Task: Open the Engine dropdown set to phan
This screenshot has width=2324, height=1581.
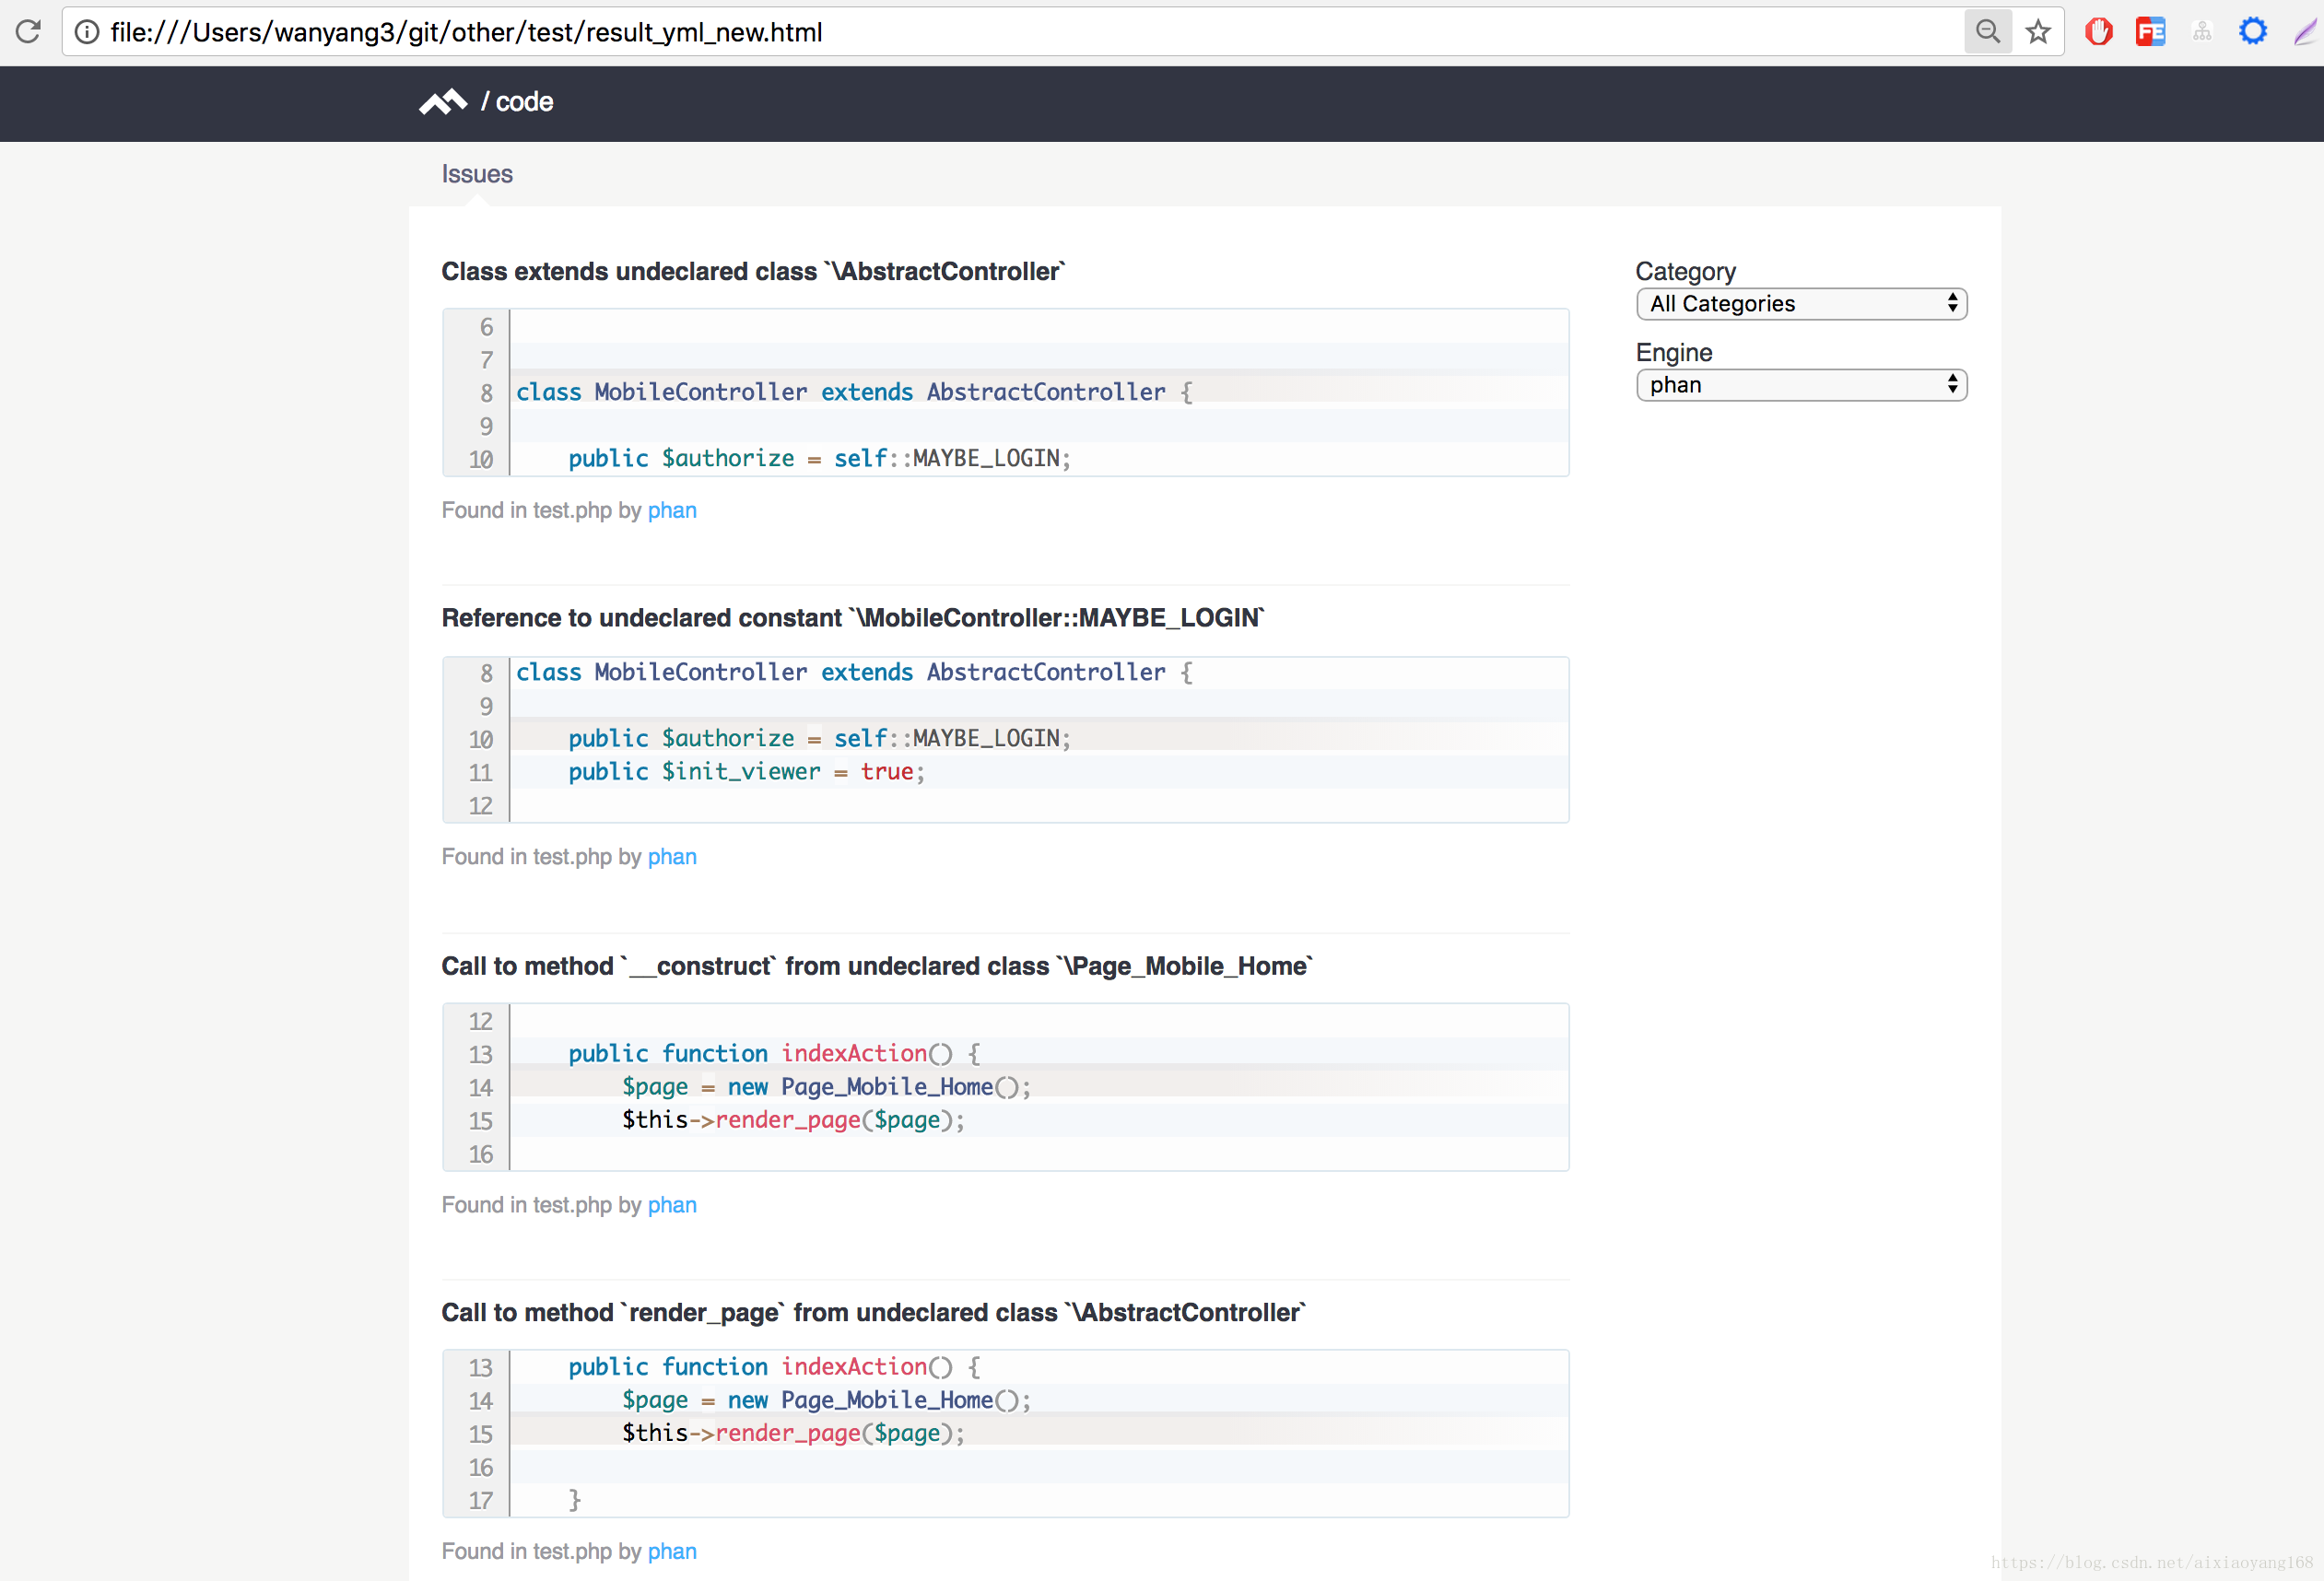Action: [x=1801, y=385]
